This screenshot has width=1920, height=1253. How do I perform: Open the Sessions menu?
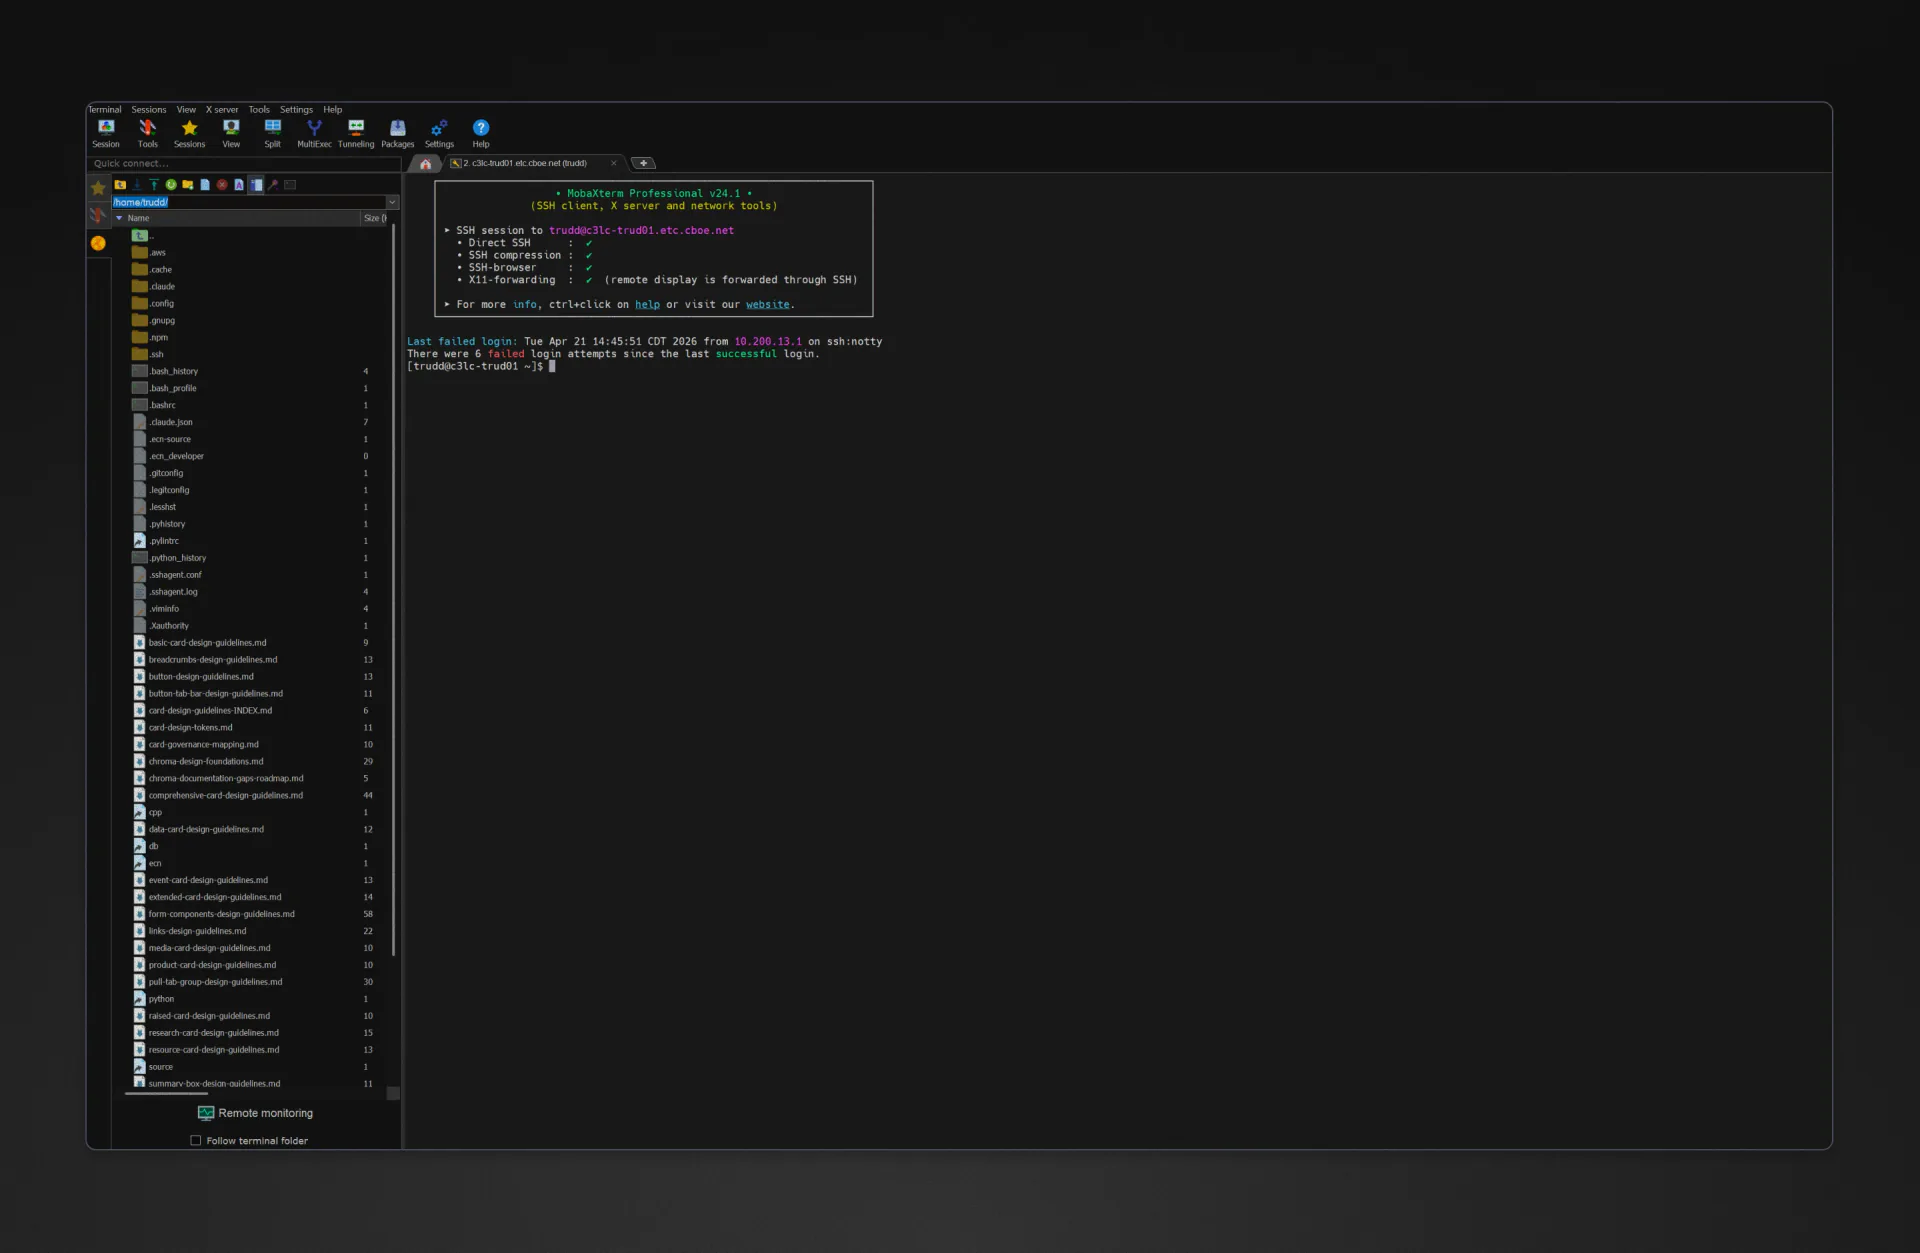[149, 110]
